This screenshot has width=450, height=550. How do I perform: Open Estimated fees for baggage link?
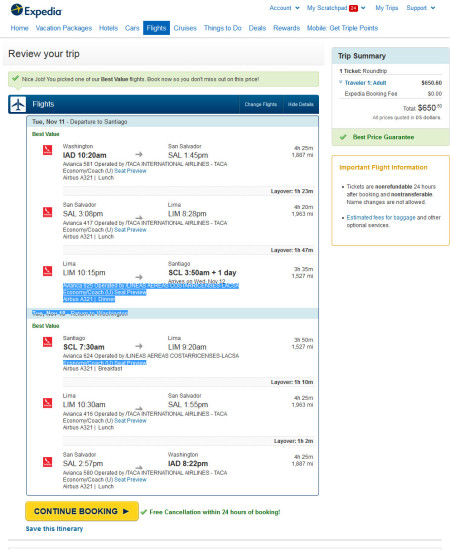tap(381, 217)
